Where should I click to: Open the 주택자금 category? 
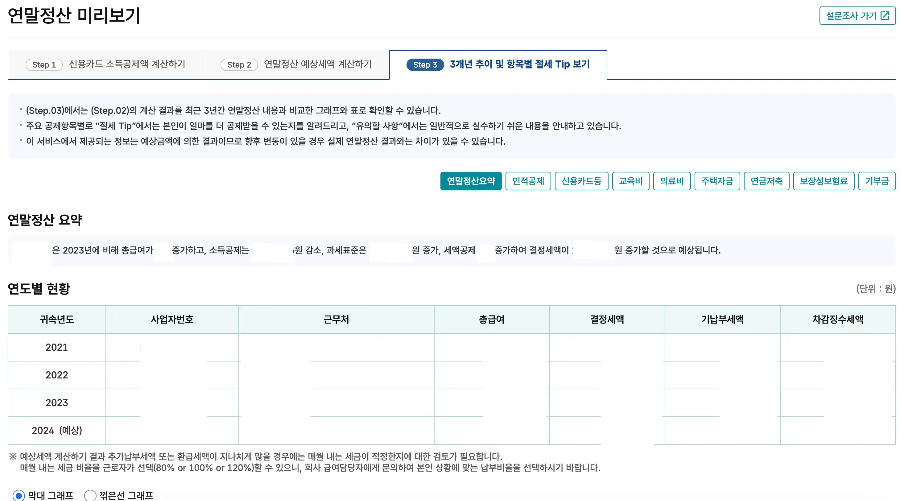tap(717, 181)
